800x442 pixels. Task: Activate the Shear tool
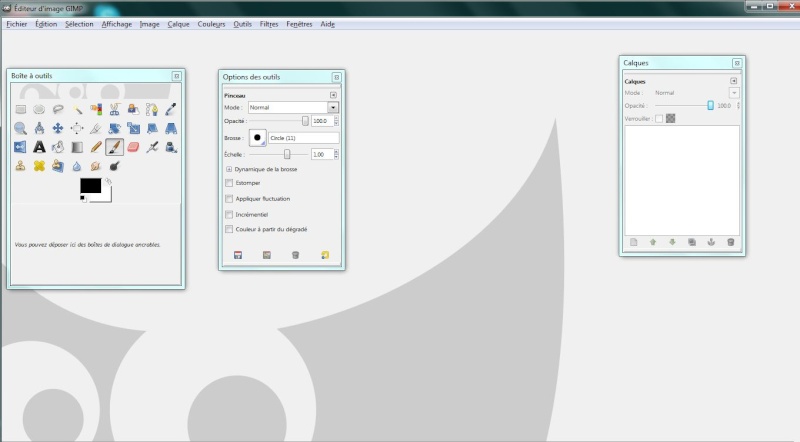(152, 128)
